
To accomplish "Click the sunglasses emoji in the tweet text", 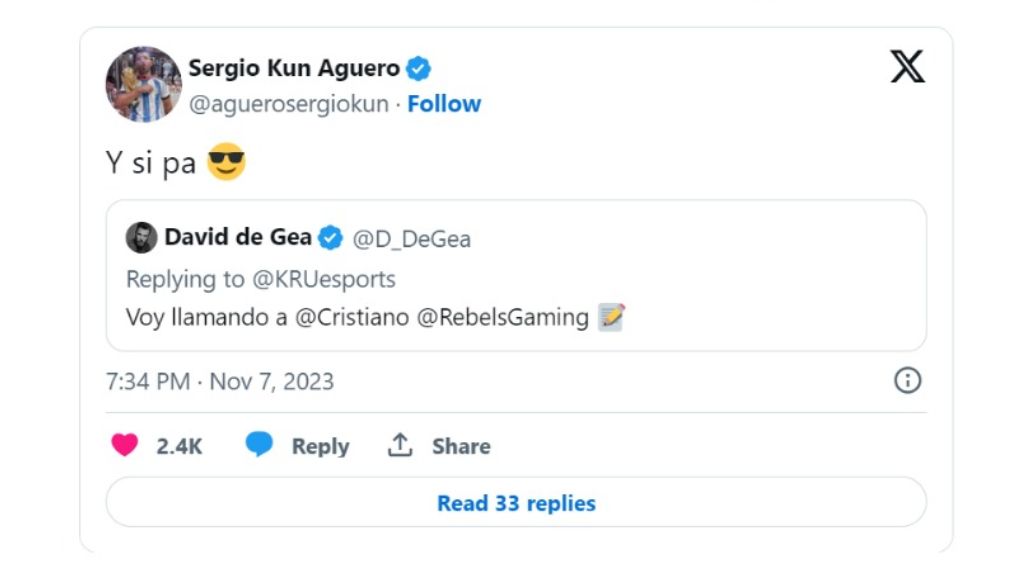I will 228,161.
